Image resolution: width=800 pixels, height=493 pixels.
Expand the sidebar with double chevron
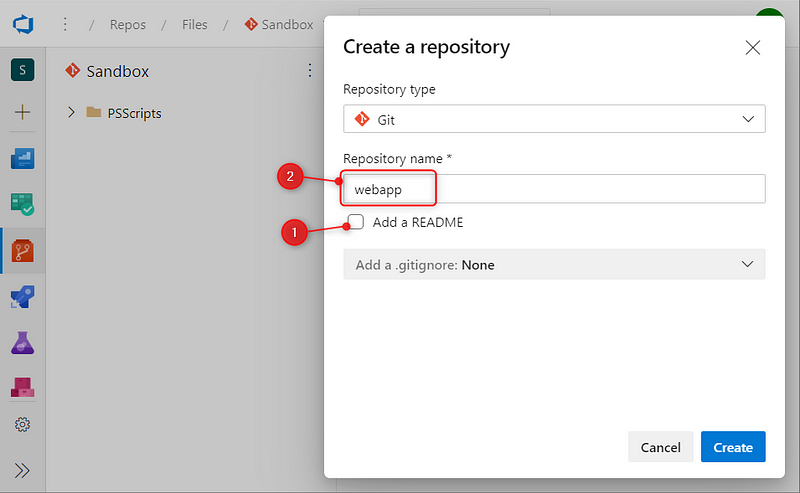coord(23,470)
